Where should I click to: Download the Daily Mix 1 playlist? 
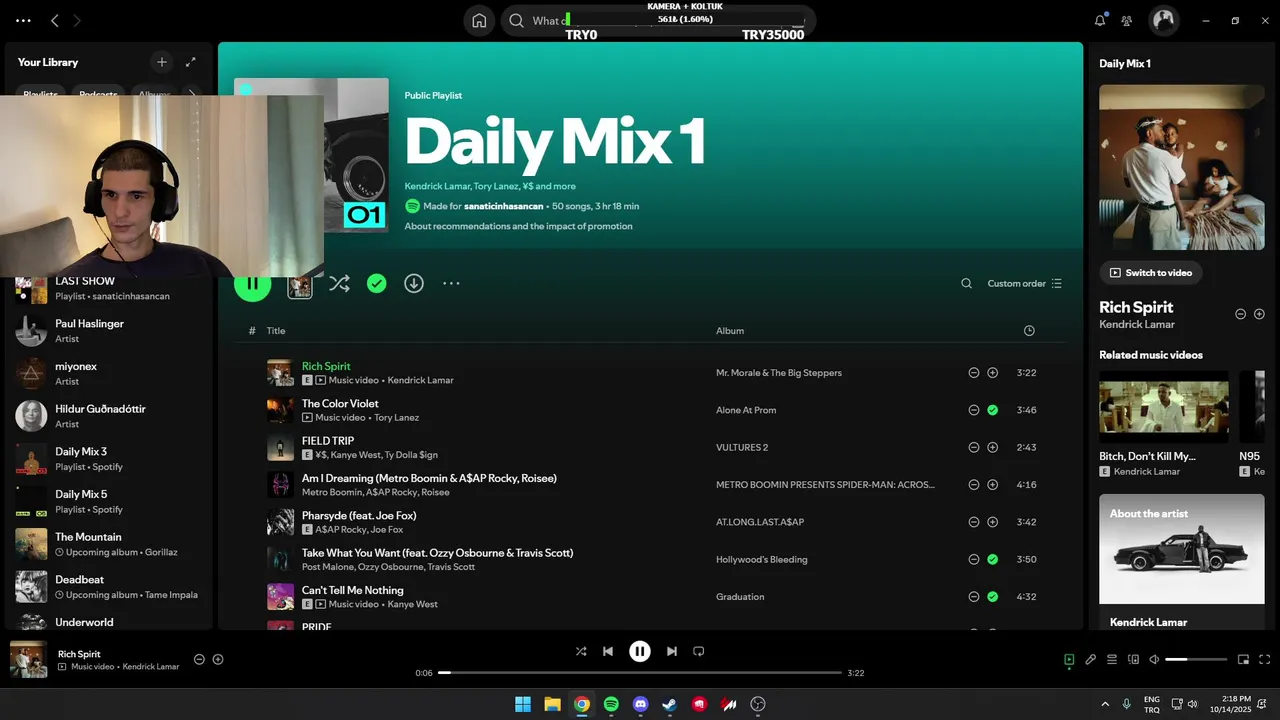pyautogui.click(x=414, y=284)
